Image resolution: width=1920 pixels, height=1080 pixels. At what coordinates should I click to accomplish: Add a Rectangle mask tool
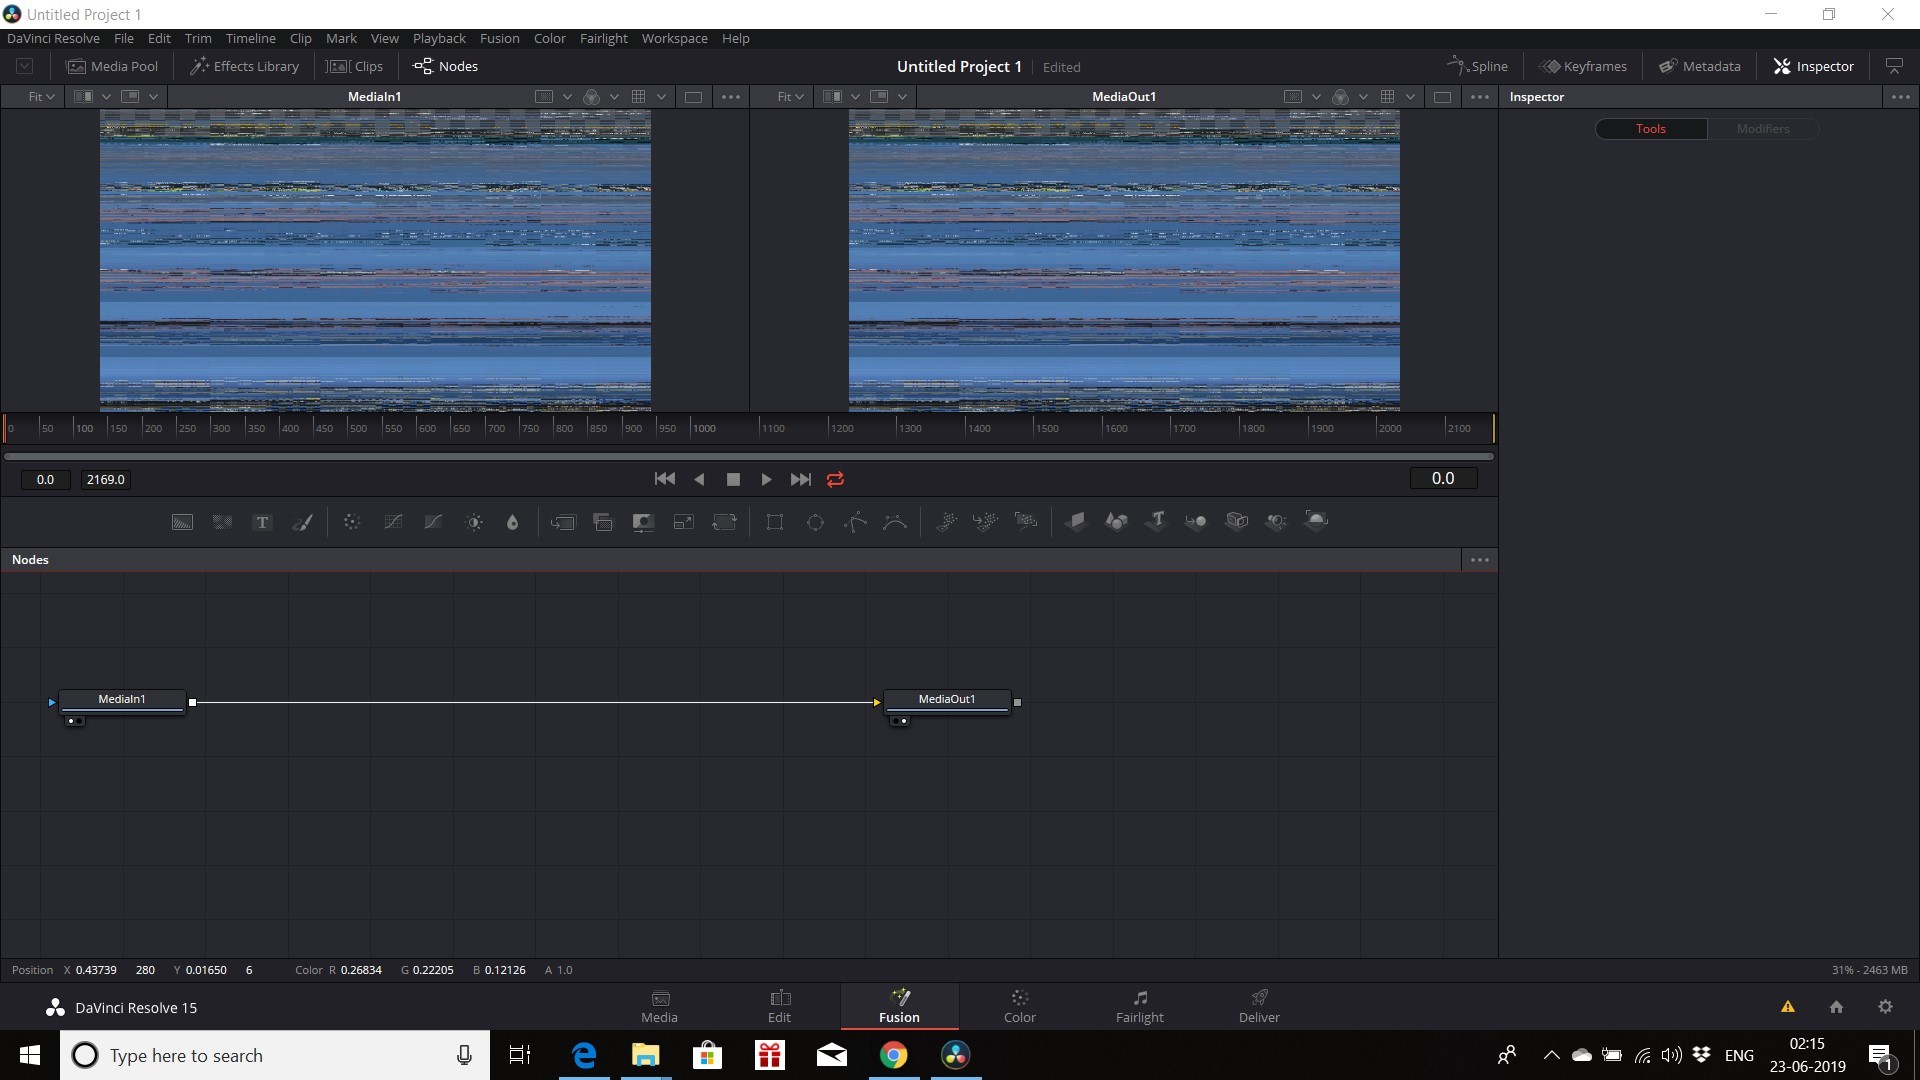[775, 522]
